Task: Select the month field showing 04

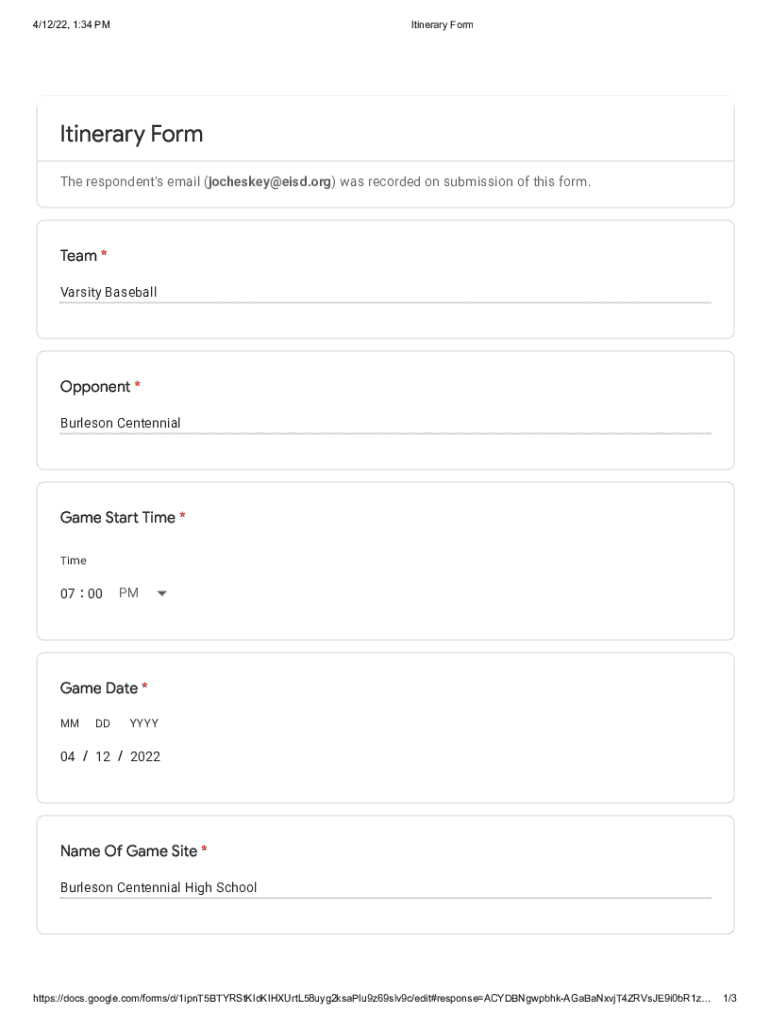Action: [68, 757]
